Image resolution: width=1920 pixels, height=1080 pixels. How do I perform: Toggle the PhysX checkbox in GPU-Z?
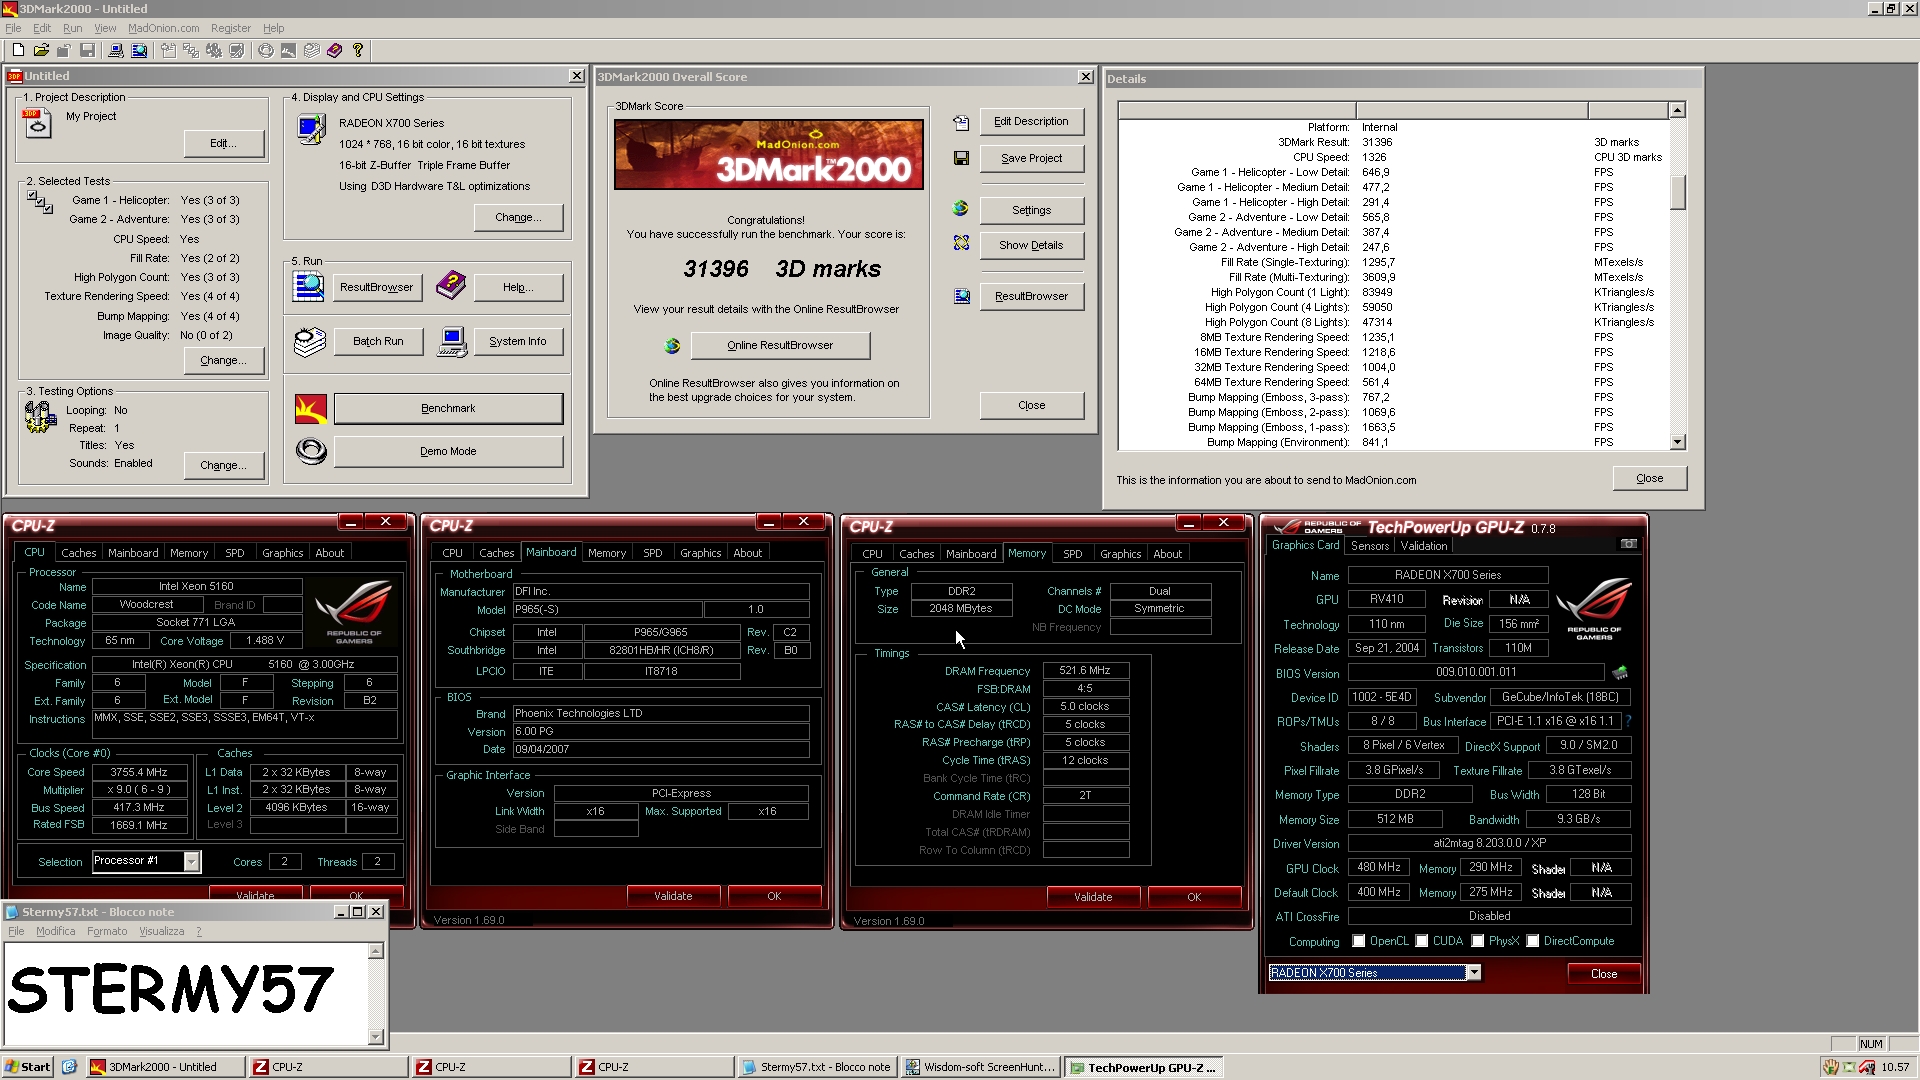click(1477, 941)
